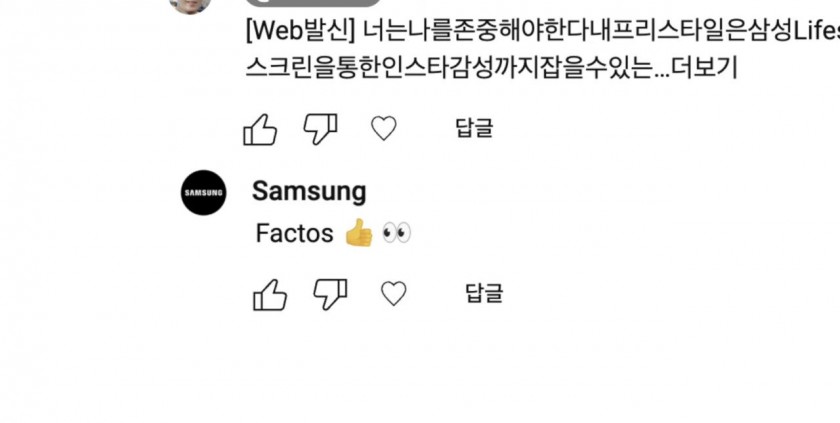840x423 pixels.
Task: Reply (답글) to the [Web발신] comment
Action: click(x=474, y=128)
